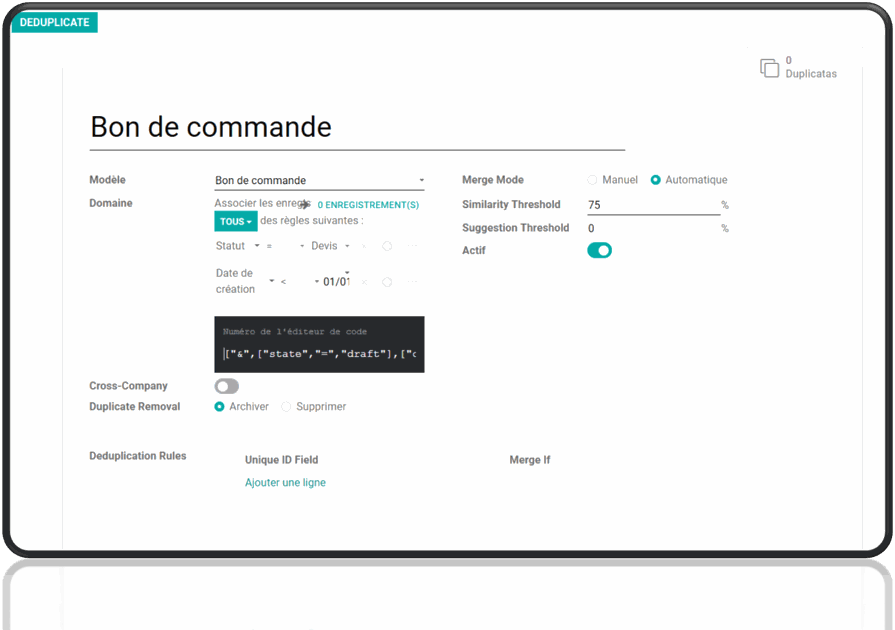This screenshot has width=895, height=630.
Task: Select the DEDUPLICATE breadcrumb tab
Action: [x=54, y=22]
